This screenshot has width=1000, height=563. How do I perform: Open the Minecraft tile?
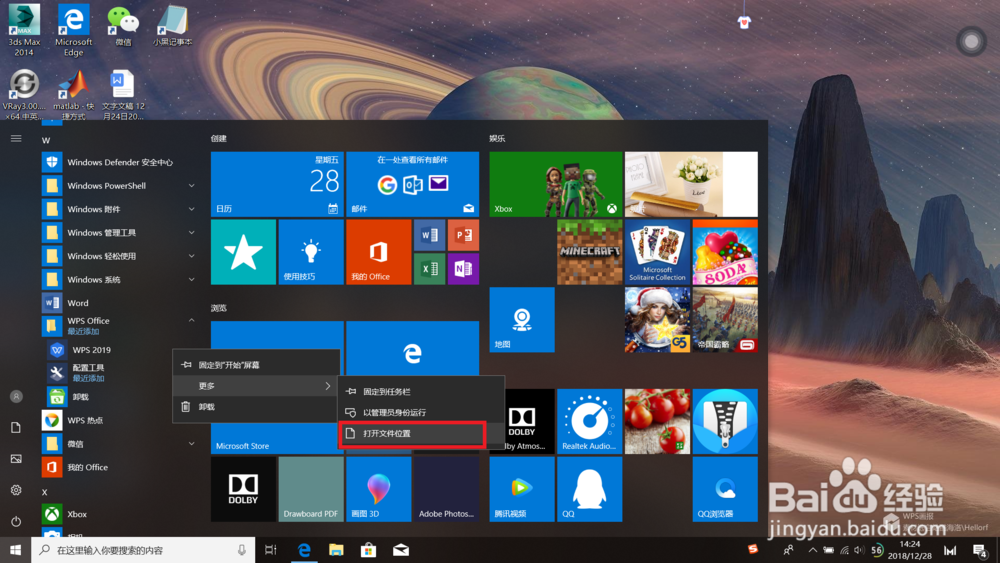point(589,252)
